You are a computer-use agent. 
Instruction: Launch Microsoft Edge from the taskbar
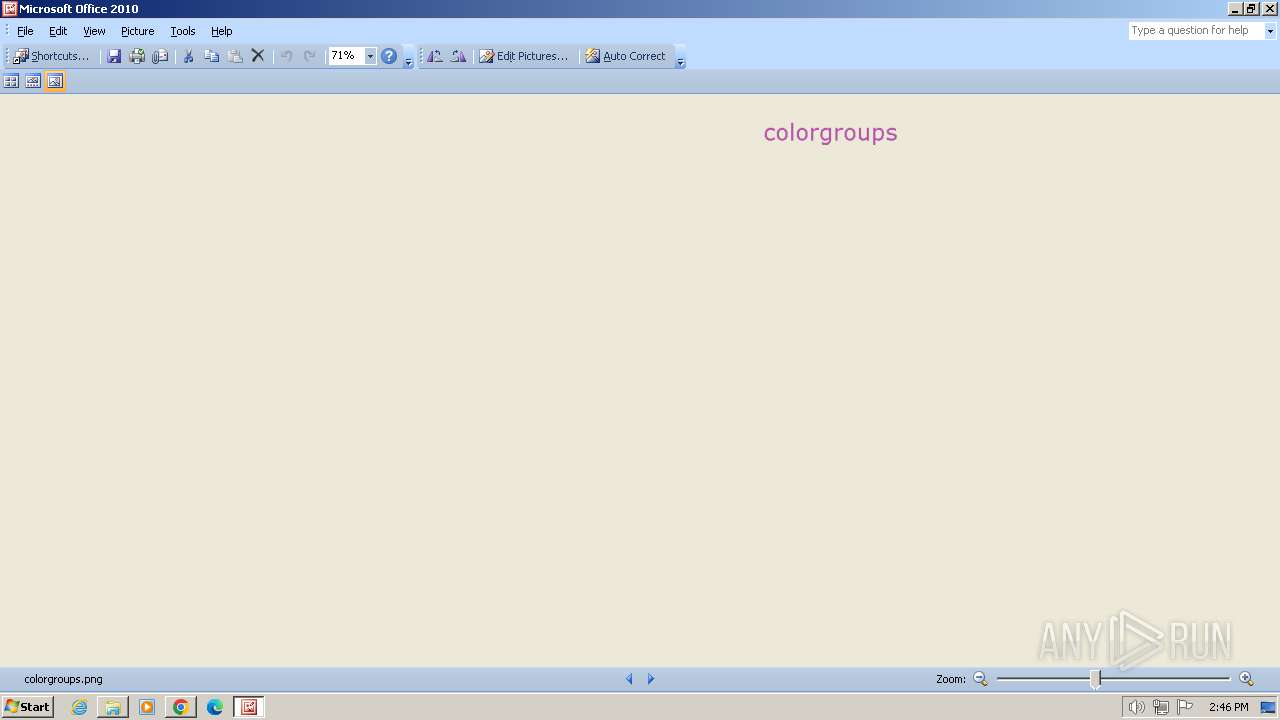pos(214,707)
